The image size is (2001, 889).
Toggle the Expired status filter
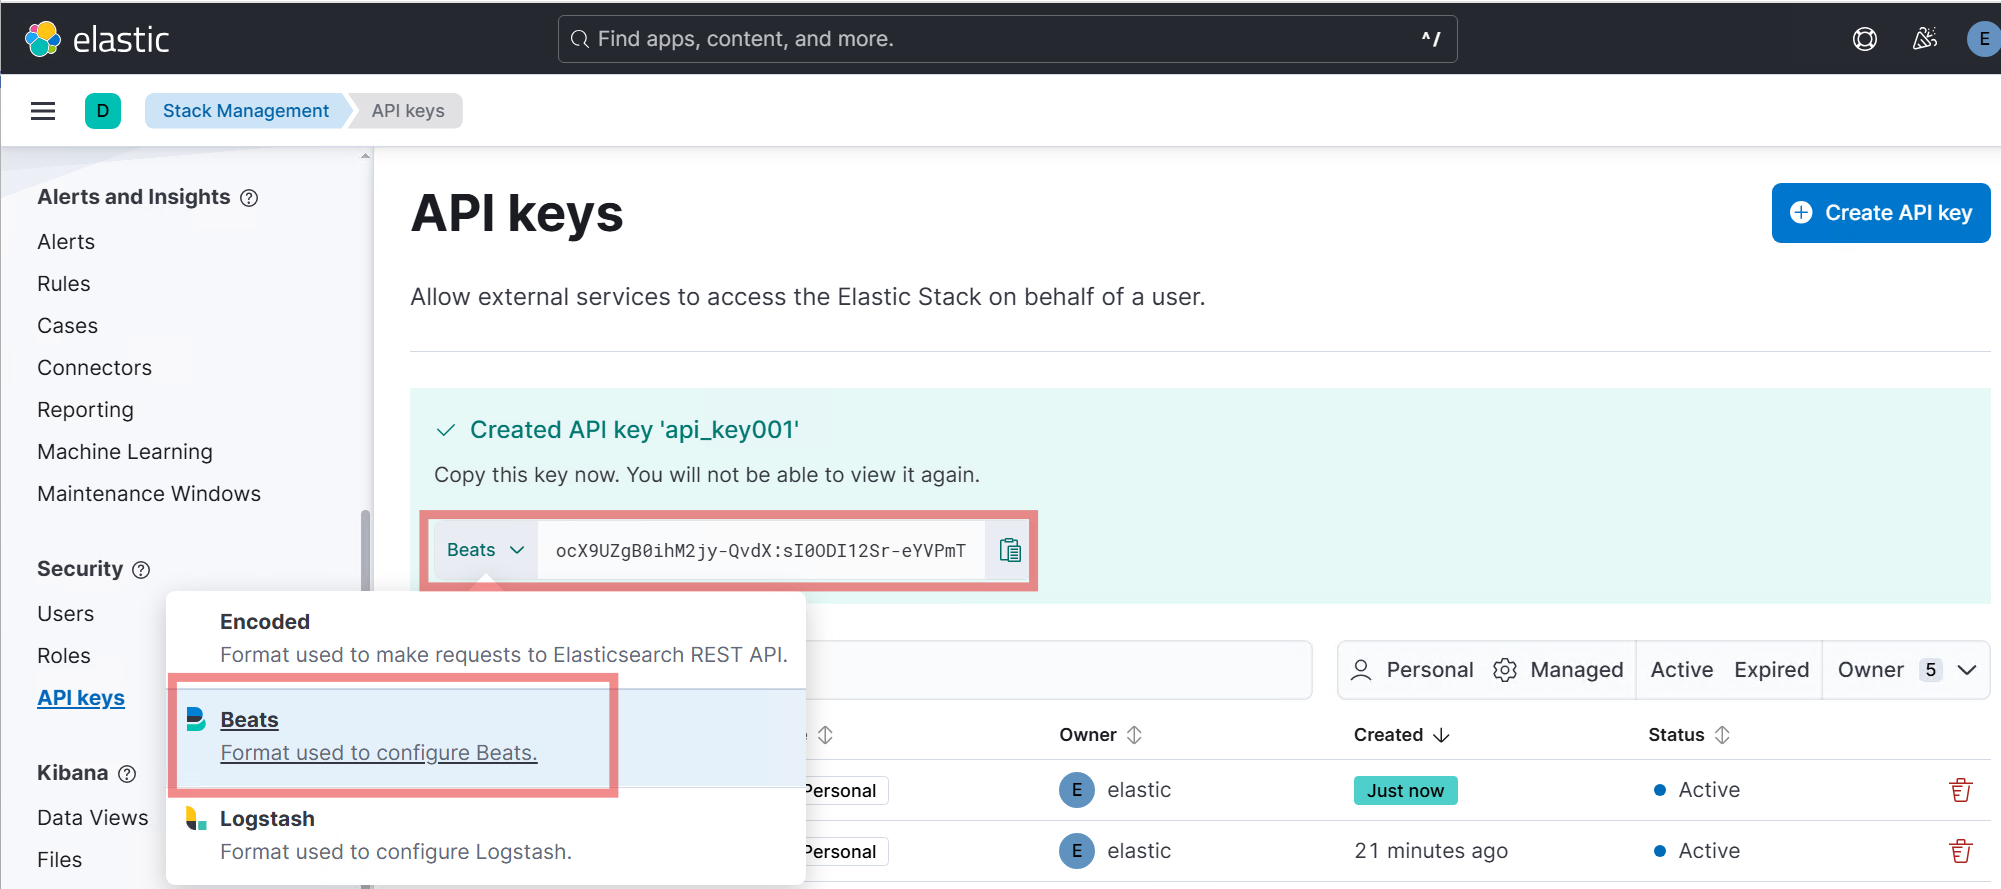click(x=1771, y=670)
